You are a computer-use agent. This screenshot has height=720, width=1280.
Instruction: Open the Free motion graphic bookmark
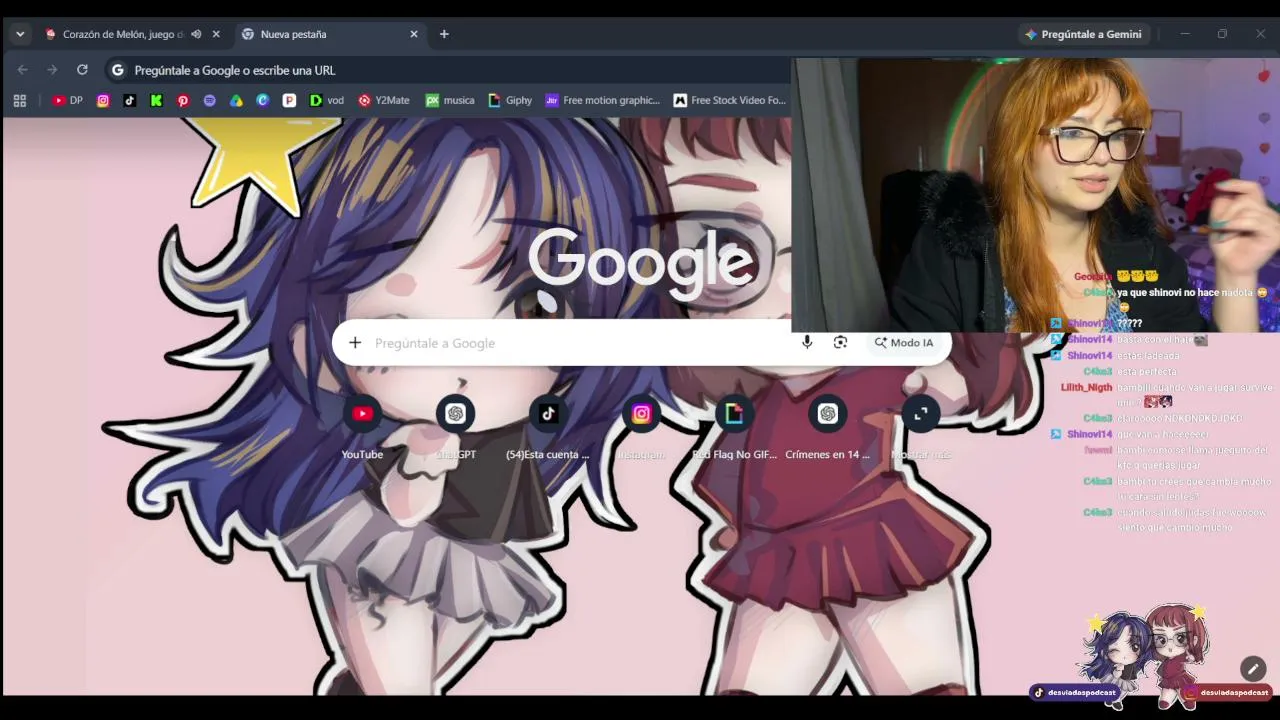pyautogui.click(x=603, y=100)
